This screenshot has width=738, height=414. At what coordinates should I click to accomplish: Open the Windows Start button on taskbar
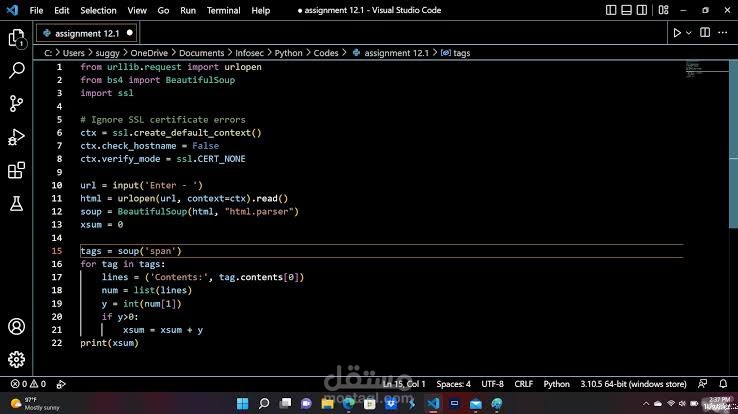(x=242, y=403)
